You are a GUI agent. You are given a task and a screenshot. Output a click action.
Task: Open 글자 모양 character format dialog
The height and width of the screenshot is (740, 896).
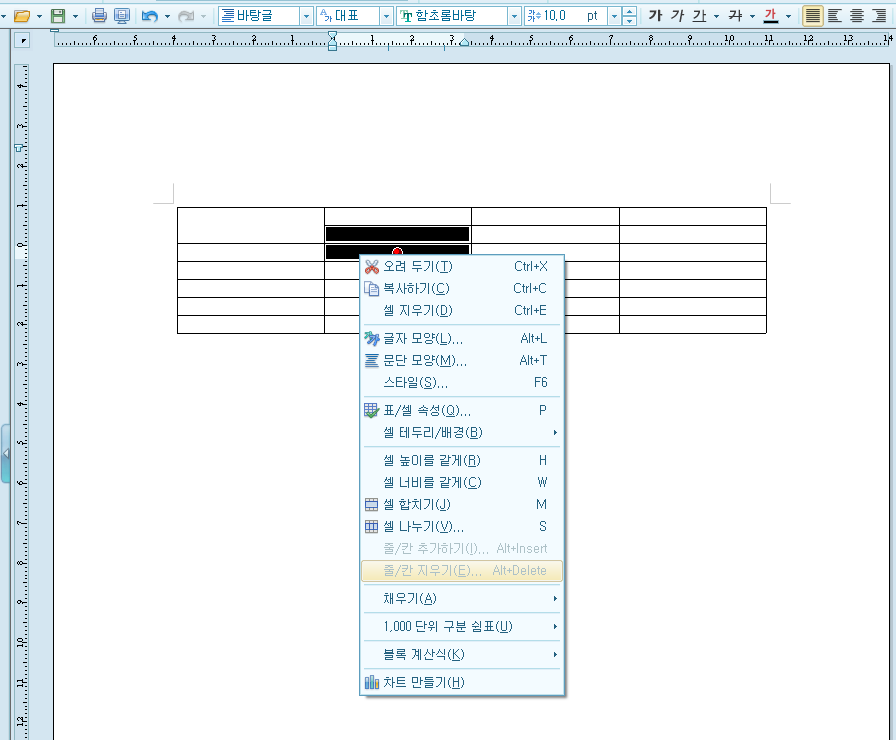coord(462,339)
